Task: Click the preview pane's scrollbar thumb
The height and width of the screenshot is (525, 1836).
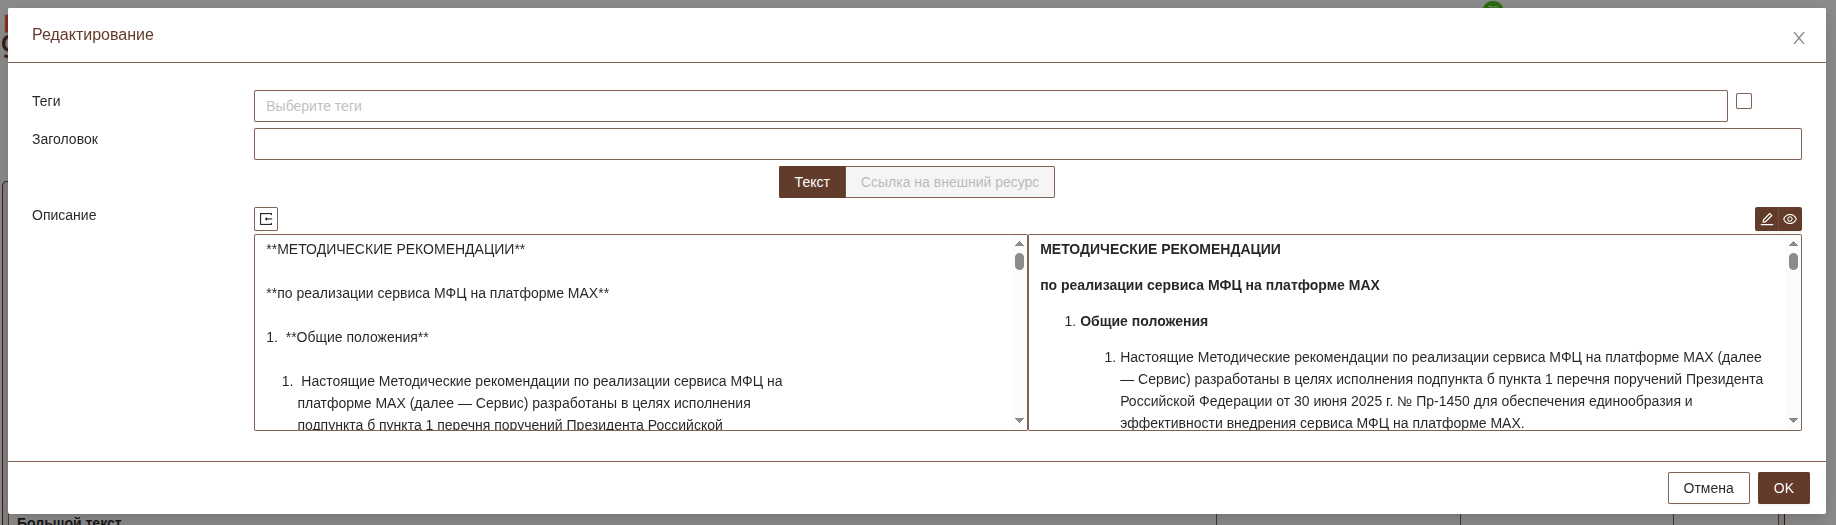Action: (x=1793, y=262)
